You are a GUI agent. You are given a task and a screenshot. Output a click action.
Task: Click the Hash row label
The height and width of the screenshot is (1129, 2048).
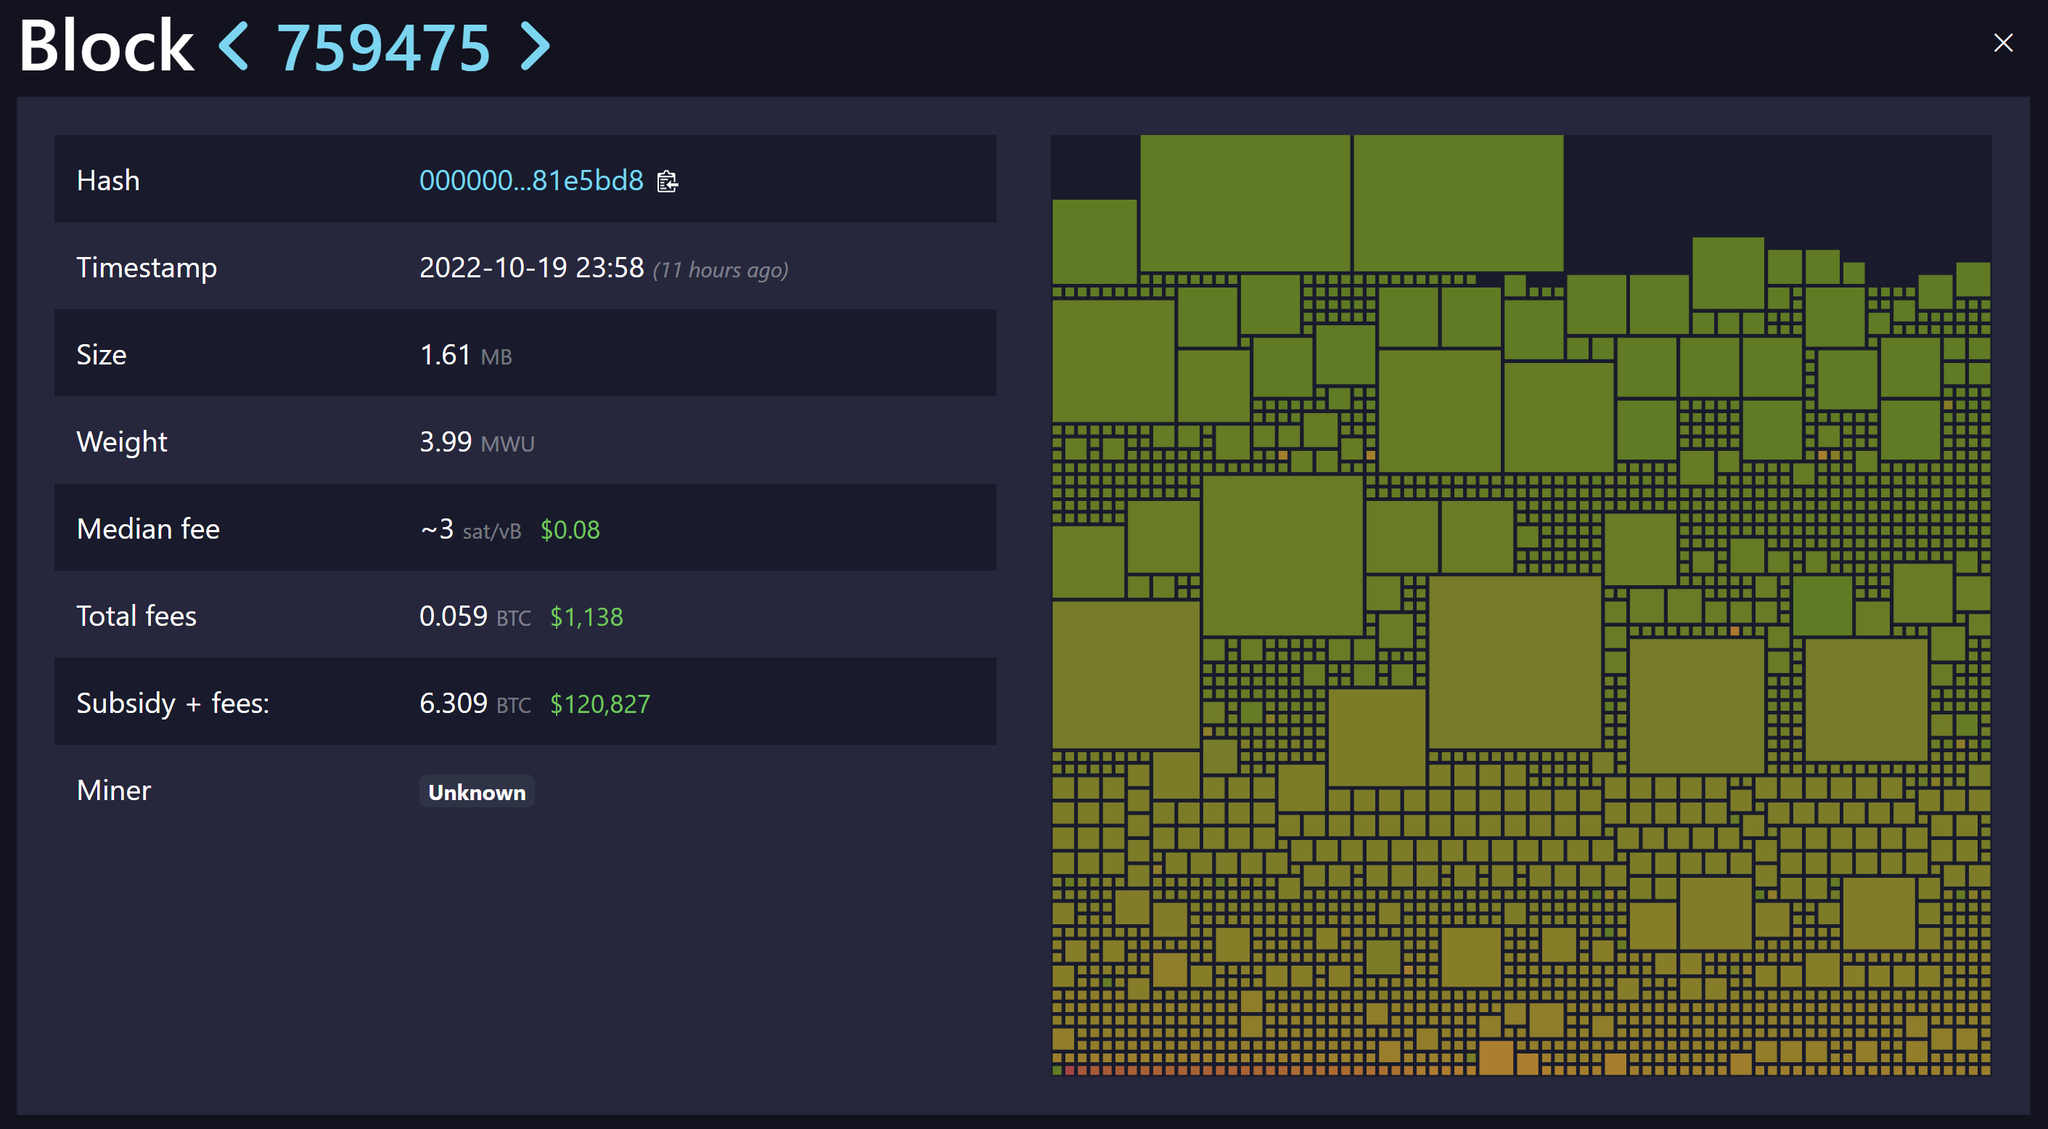108,180
